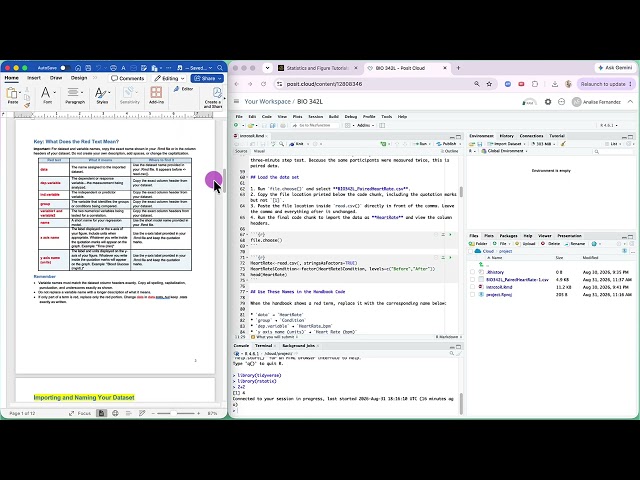Open the search magnifier in Word title bar

220,68
